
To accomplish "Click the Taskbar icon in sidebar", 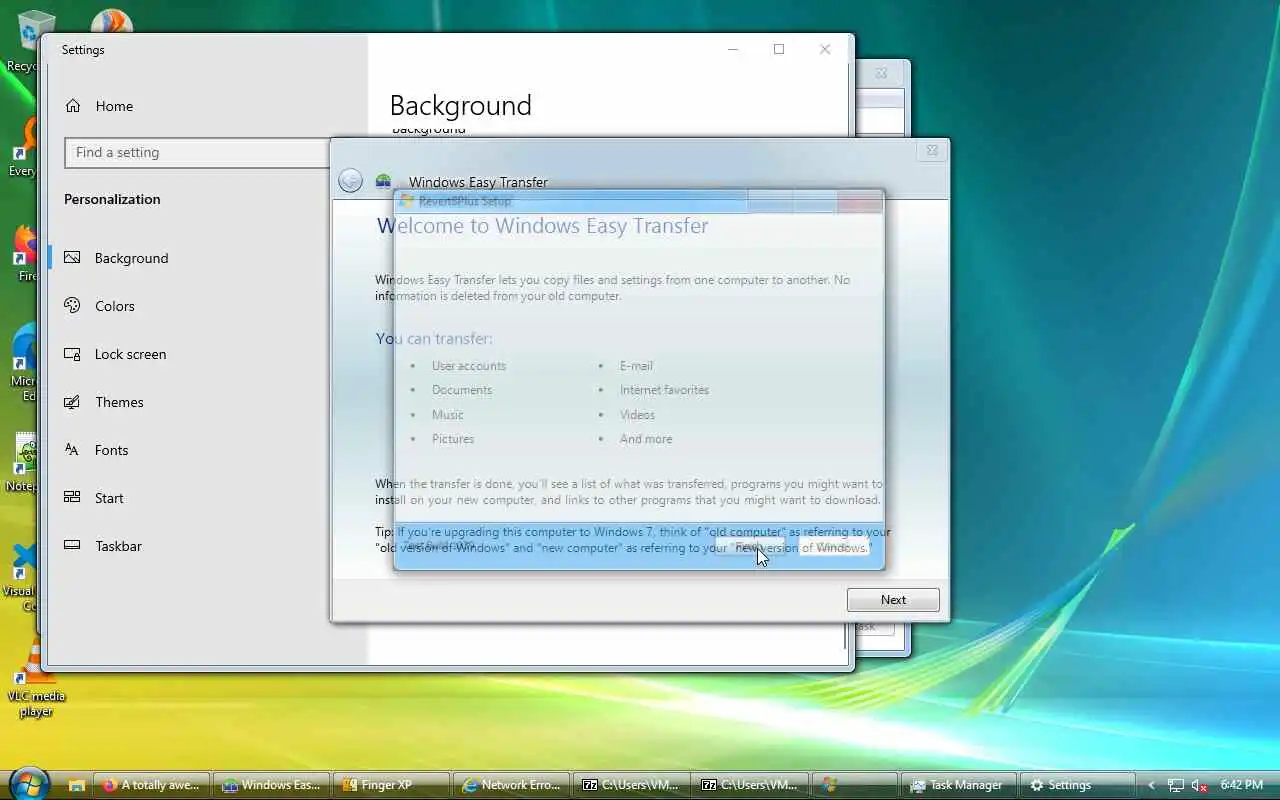I will click(72, 545).
